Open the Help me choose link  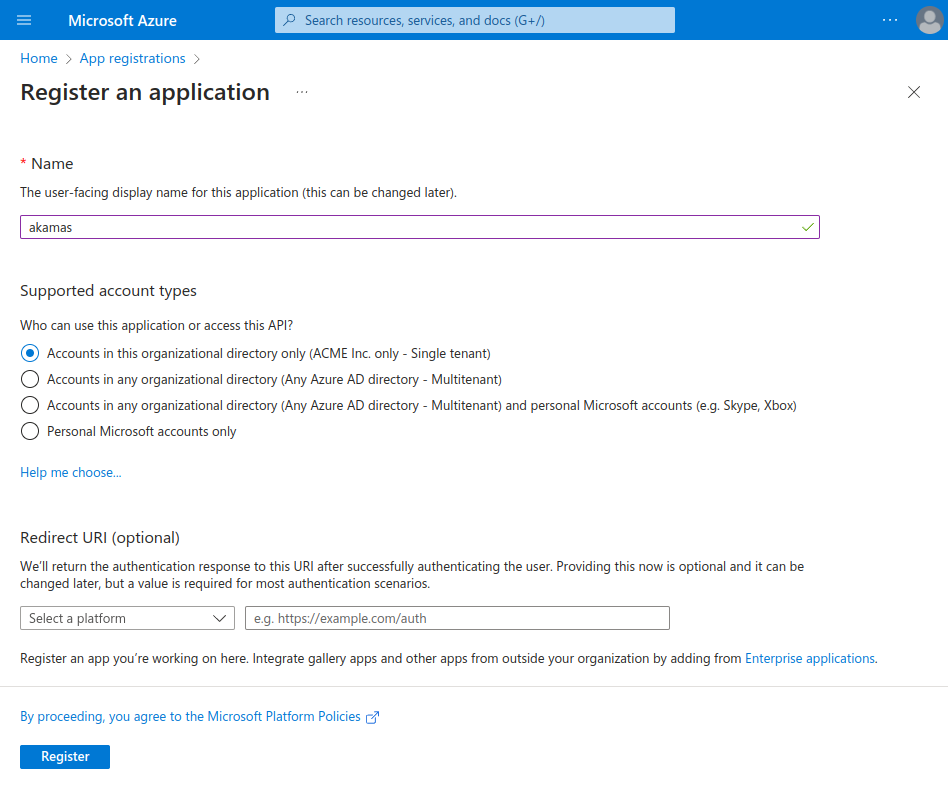pos(70,472)
